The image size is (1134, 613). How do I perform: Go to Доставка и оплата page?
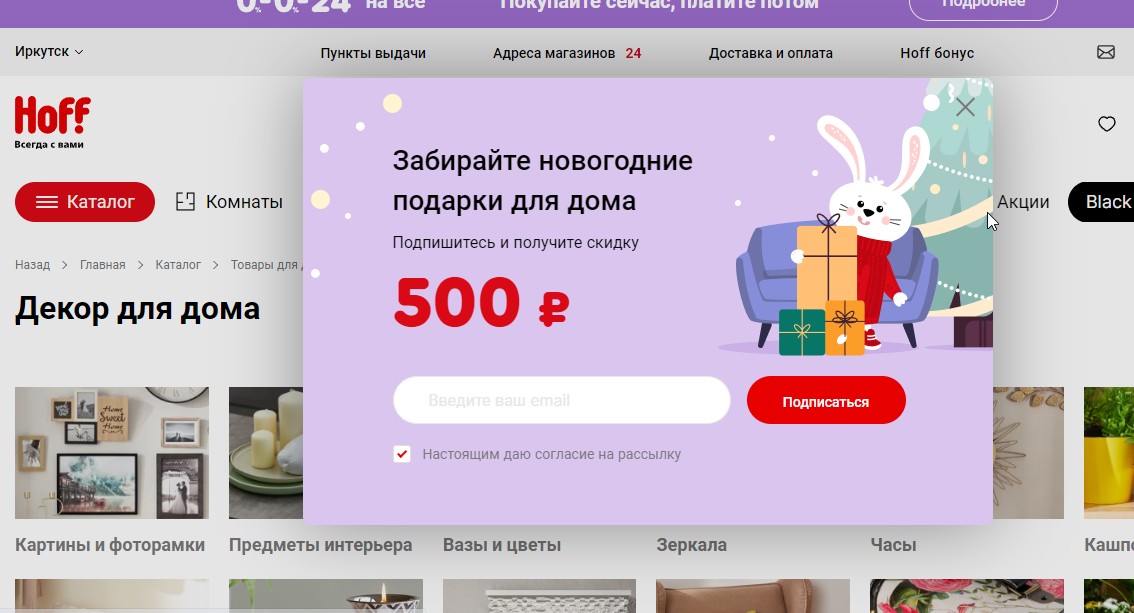click(770, 53)
